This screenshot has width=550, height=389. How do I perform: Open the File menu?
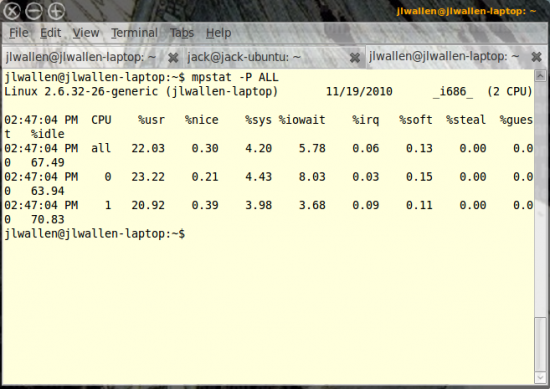coord(19,33)
